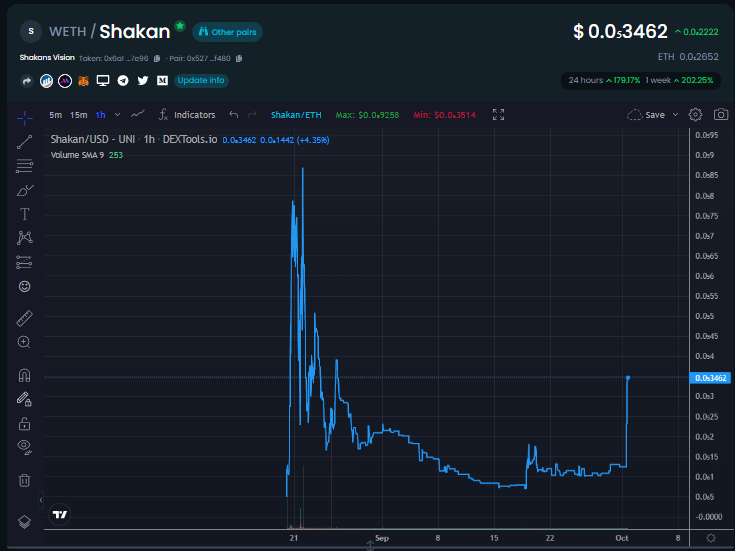Remove drawings with the trash icon

tap(24, 480)
